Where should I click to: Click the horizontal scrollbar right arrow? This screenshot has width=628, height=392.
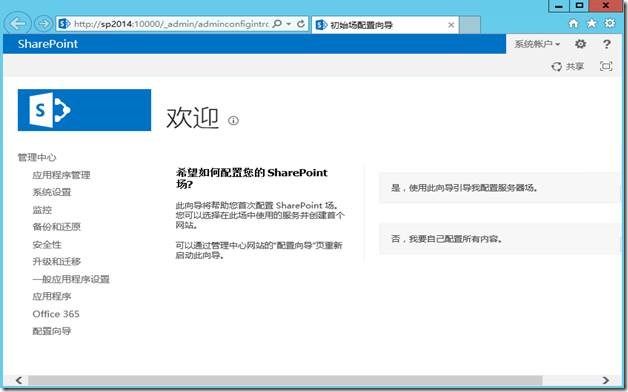pos(606,380)
